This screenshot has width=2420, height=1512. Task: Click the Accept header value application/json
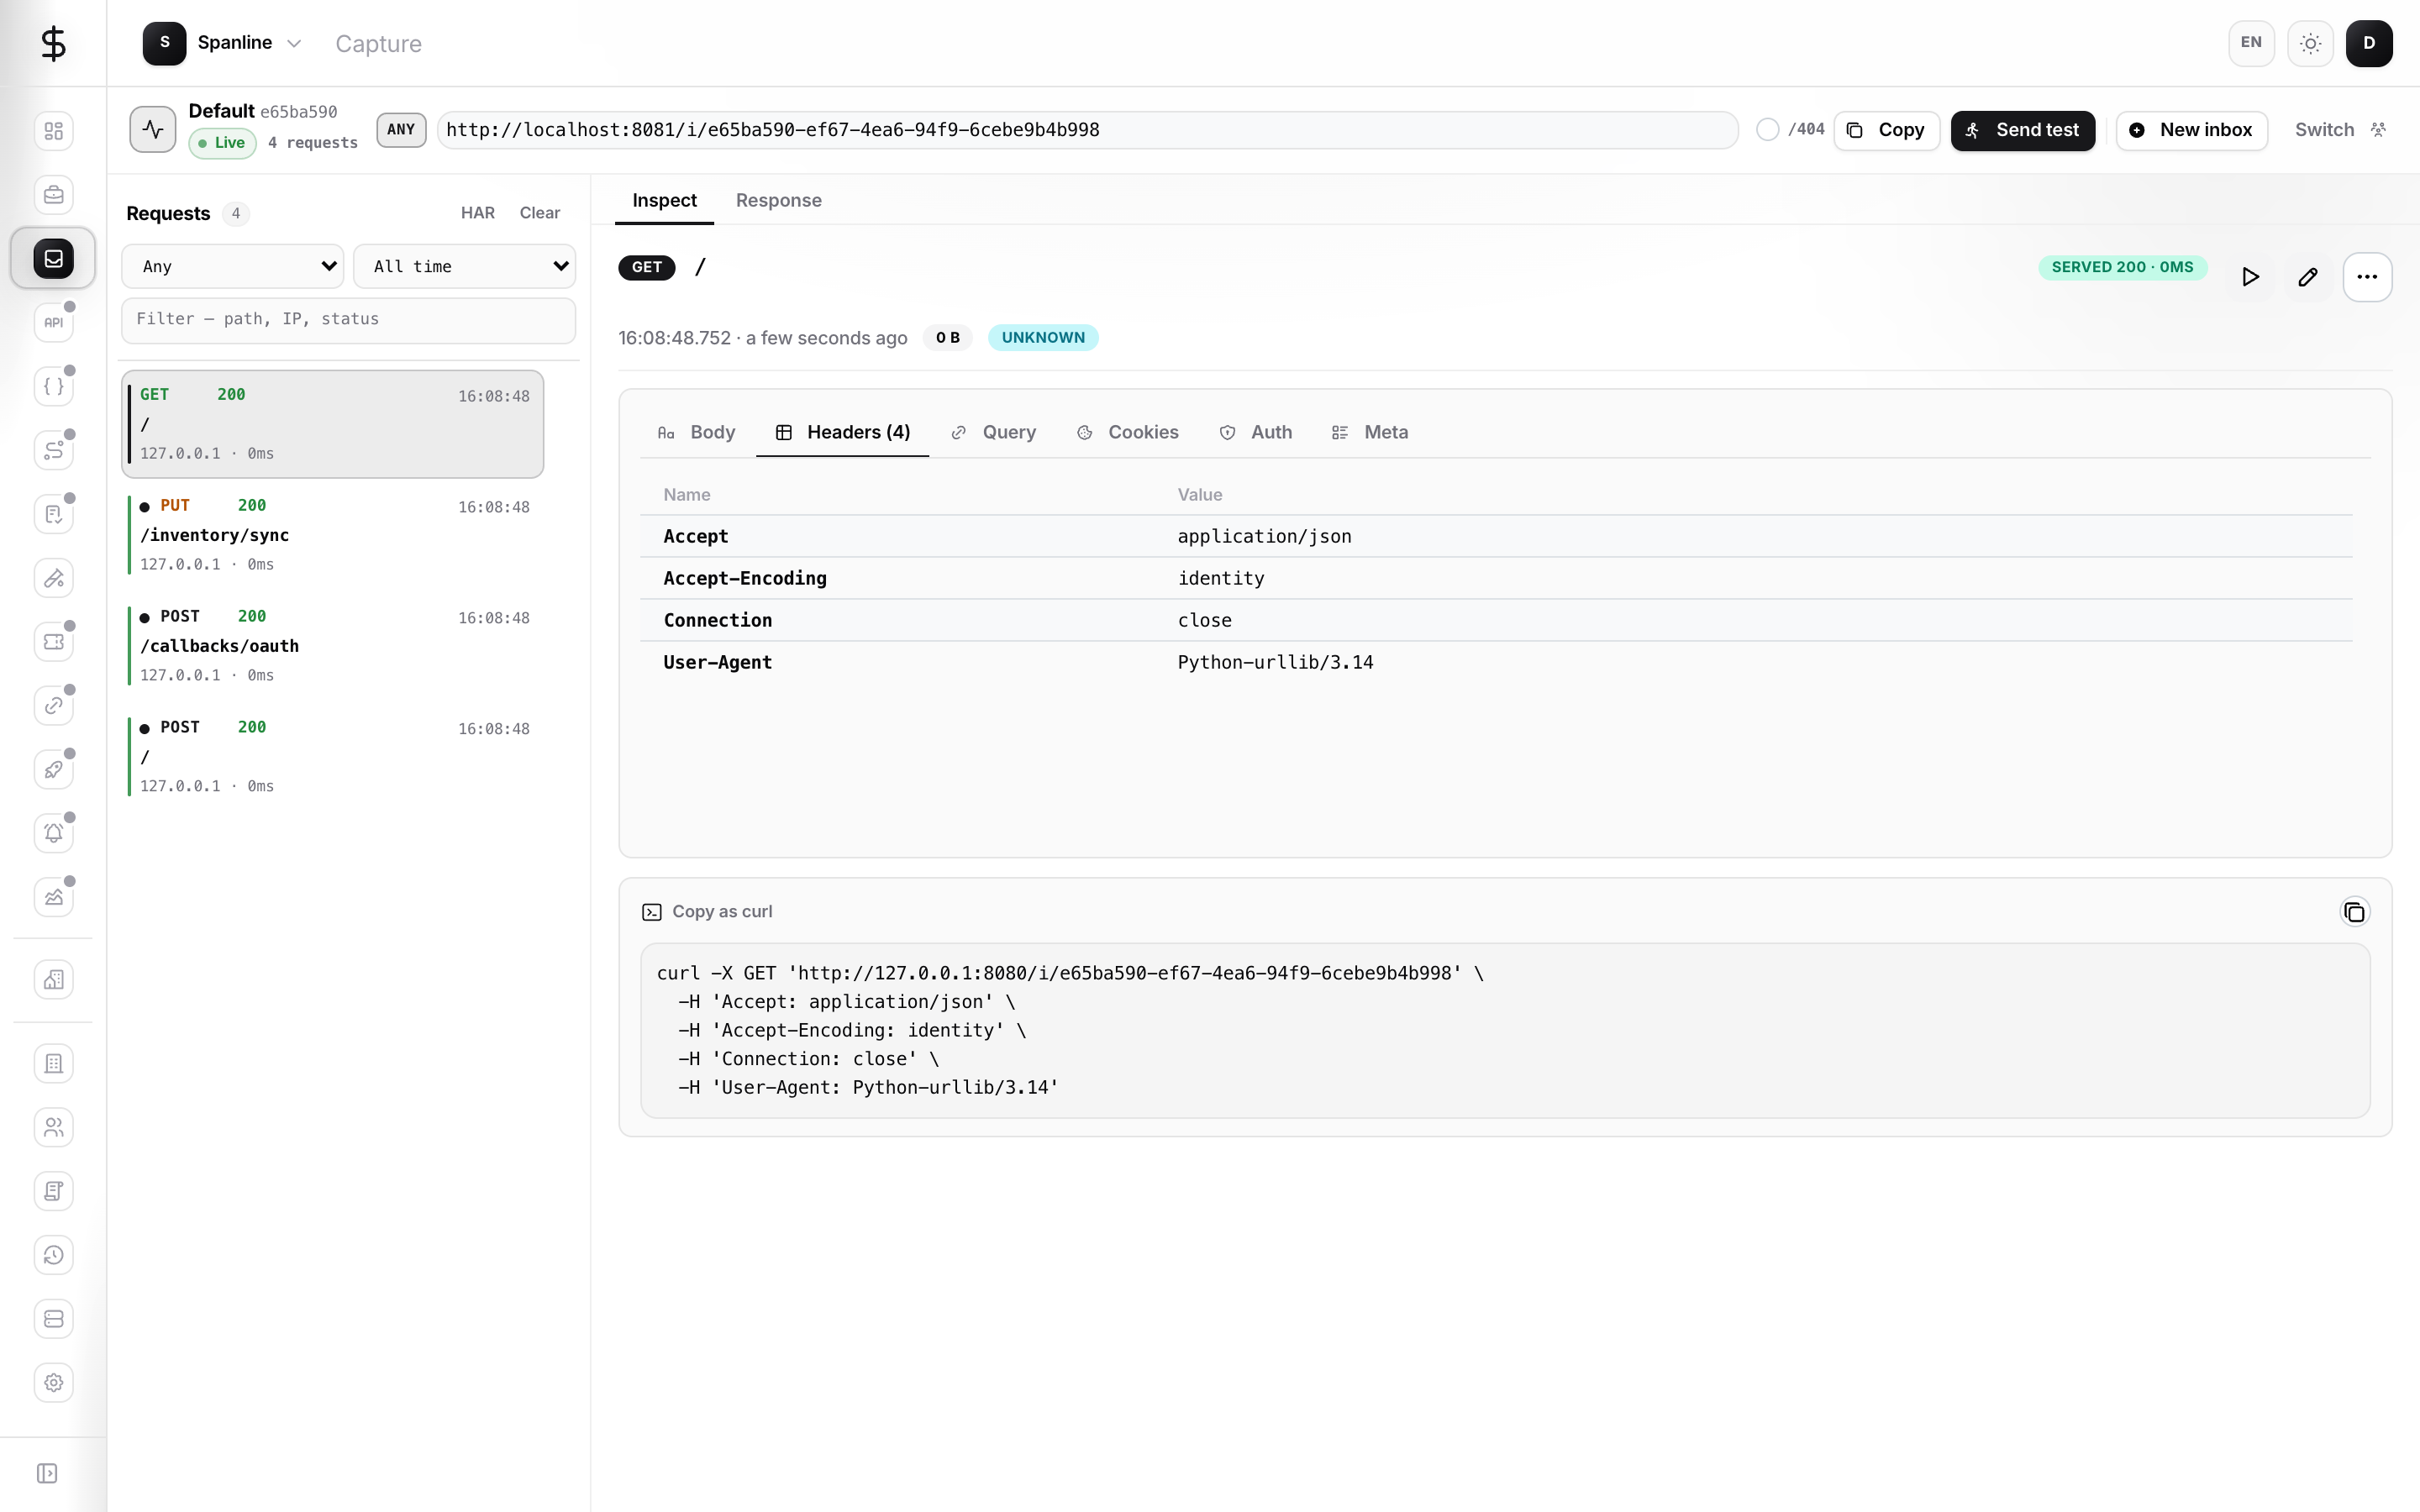pos(1264,536)
